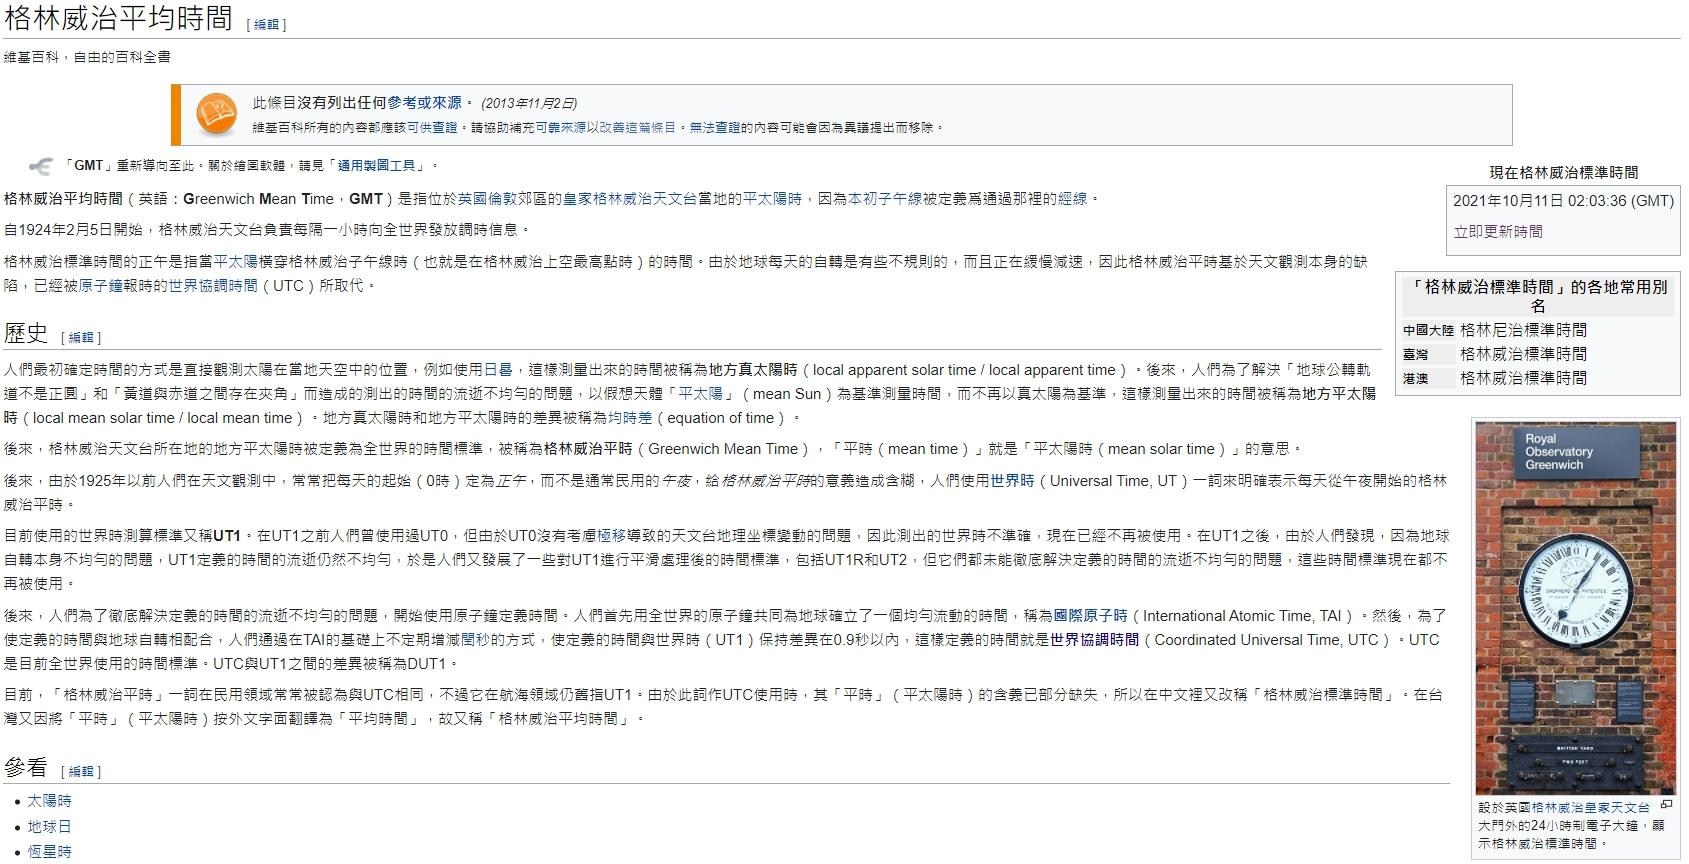The width and height of the screenshot is (1689, 864).
Task: Open the 可靠來源 link in the notice
Action: tap(560, 128)
